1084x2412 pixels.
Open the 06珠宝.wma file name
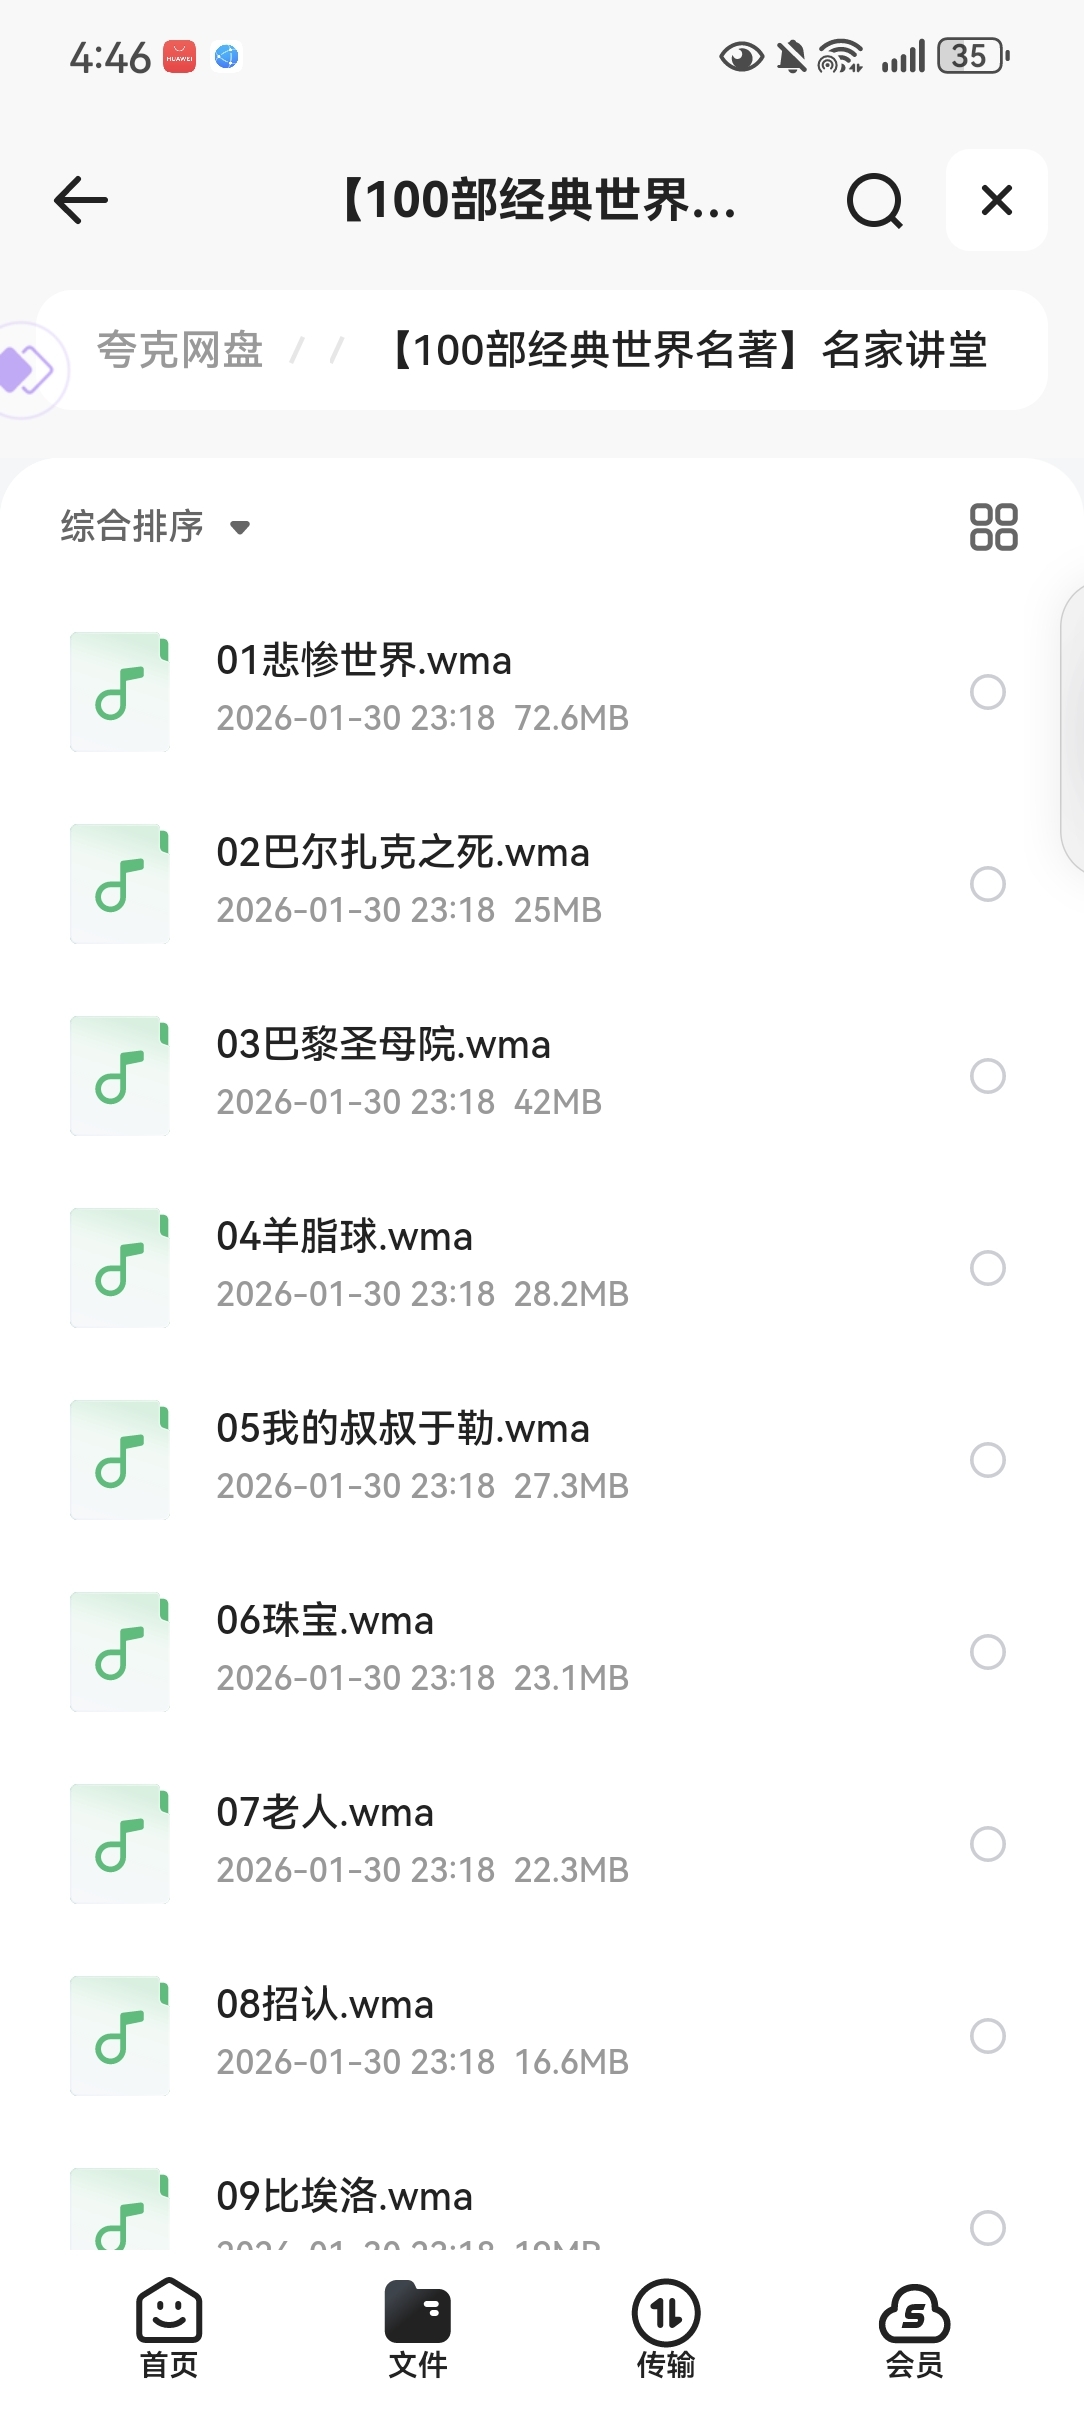coord(325,1621)
